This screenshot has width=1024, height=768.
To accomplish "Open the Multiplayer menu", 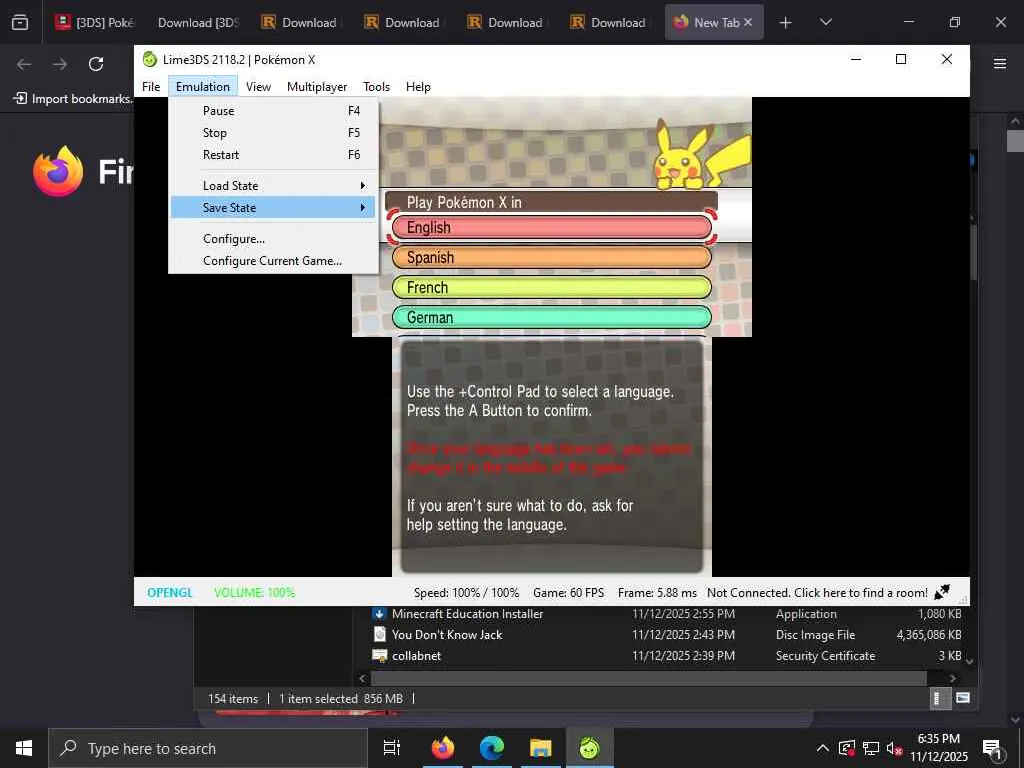I will 317,87.
